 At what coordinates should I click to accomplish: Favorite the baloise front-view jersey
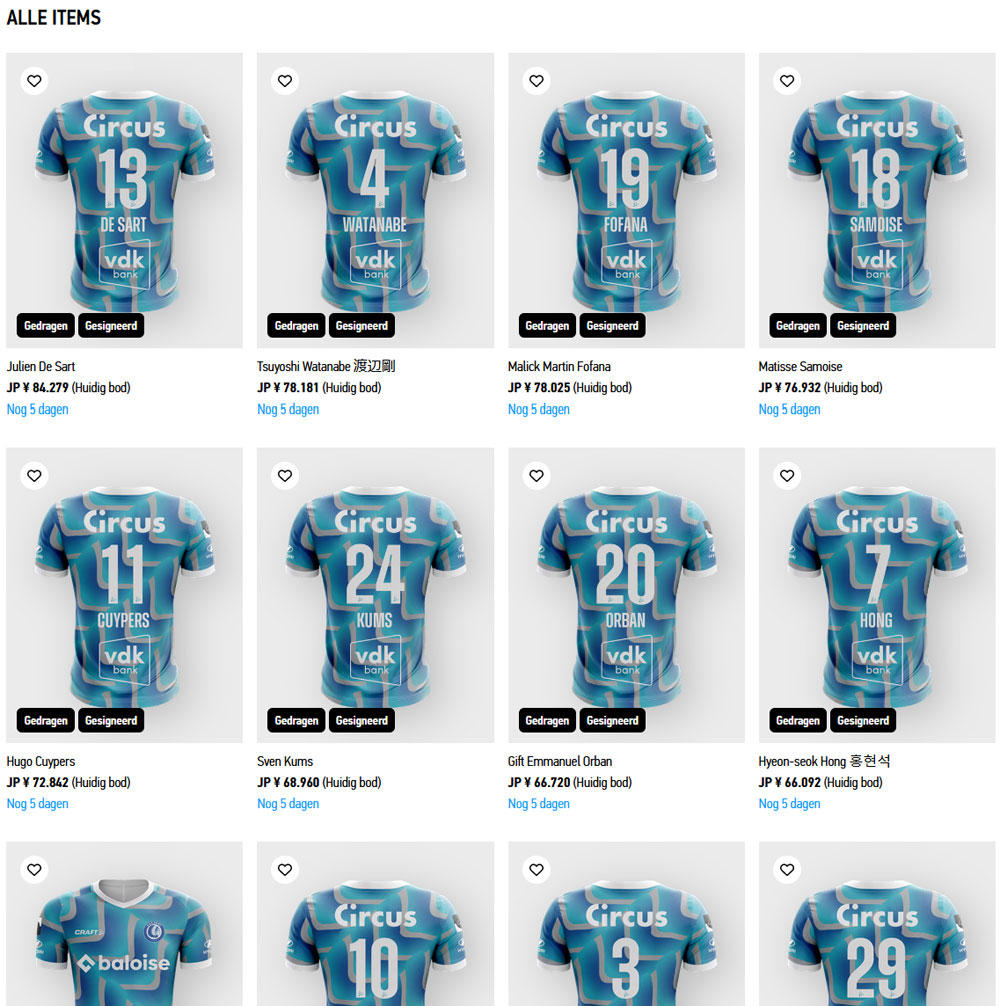[34, 869]
